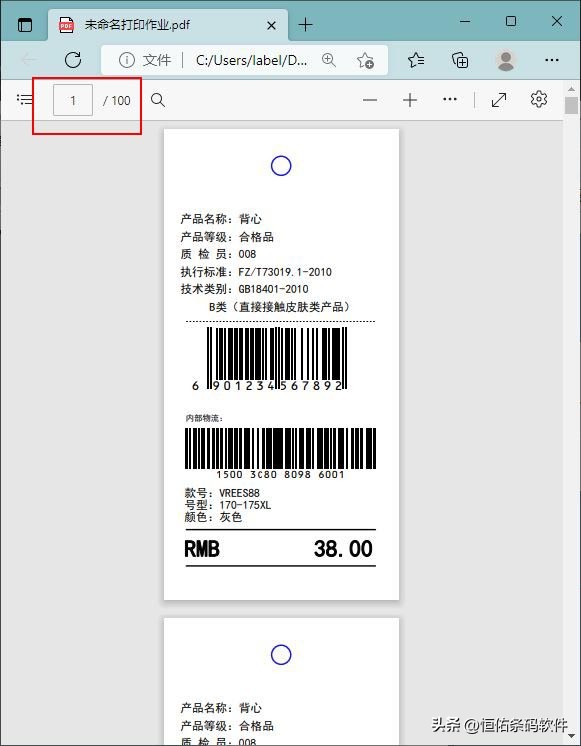Click 款号 VREES88 text

tap(222, 493)
